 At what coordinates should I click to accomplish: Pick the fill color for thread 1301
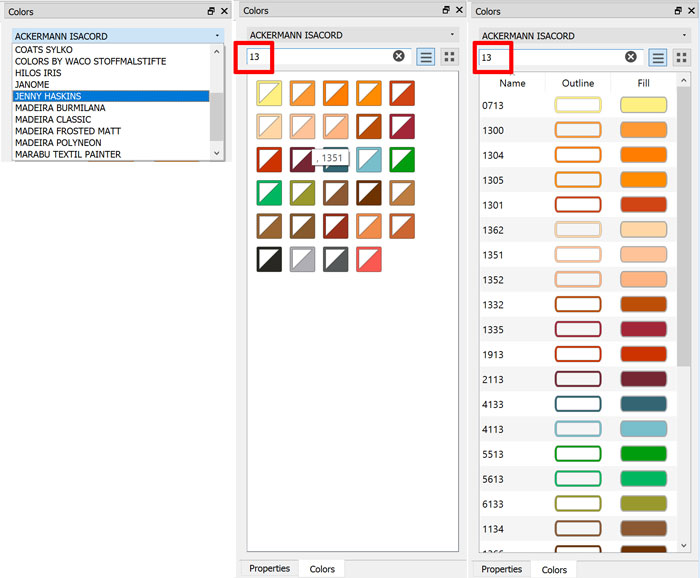(643, 205)
